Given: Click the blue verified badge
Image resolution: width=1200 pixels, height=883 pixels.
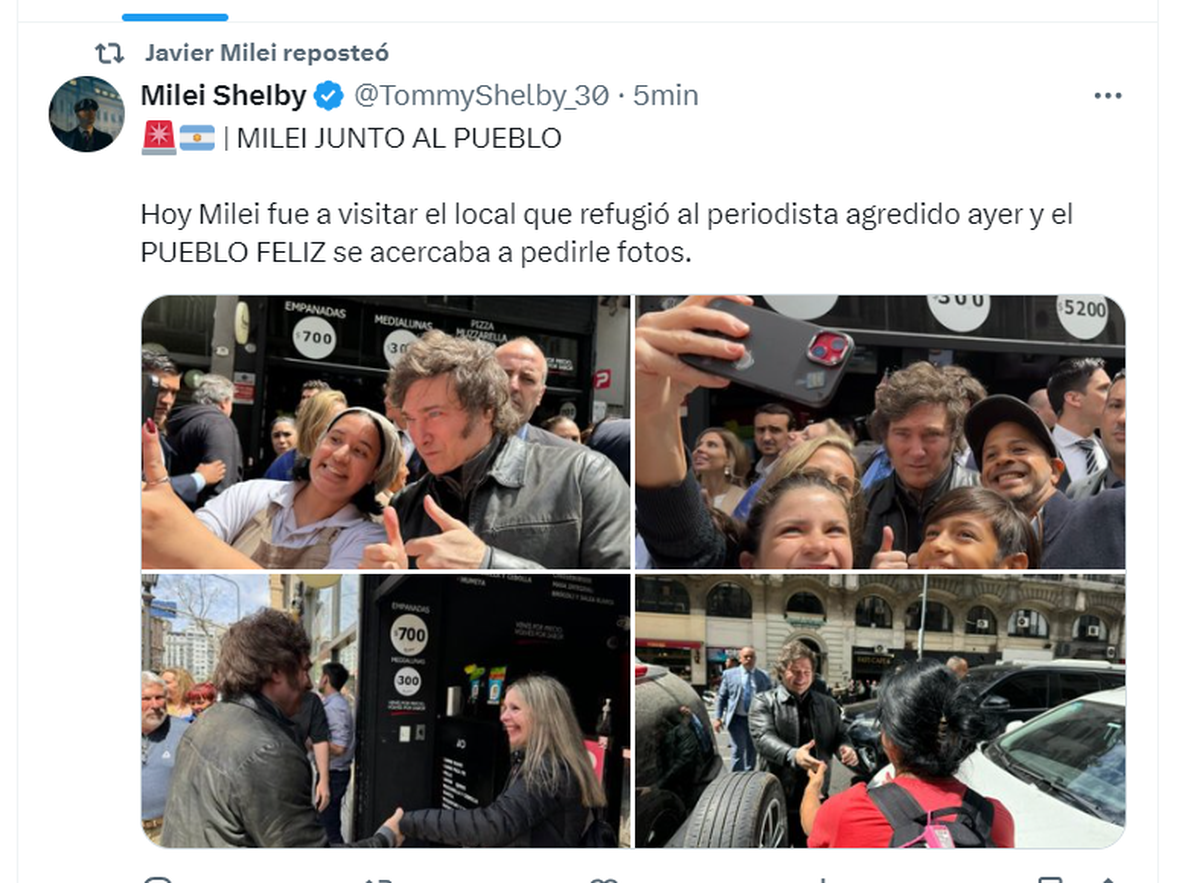Looking at the screenshot, I should pos(329,96).
